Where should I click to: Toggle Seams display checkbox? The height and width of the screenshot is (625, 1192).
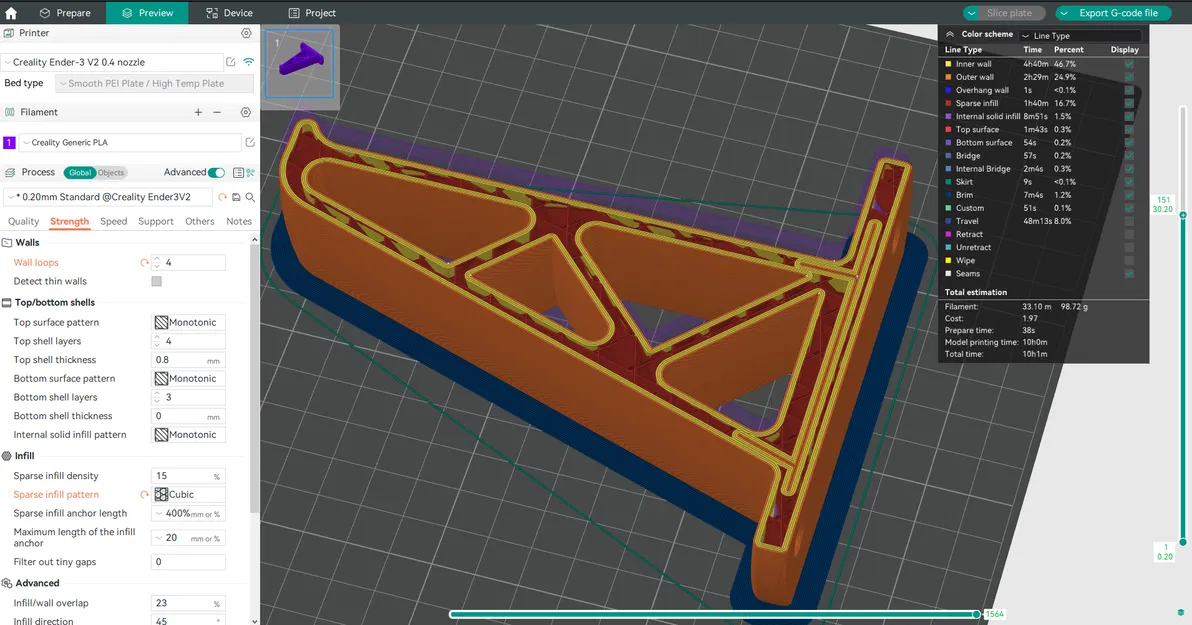coord(1129,274)
